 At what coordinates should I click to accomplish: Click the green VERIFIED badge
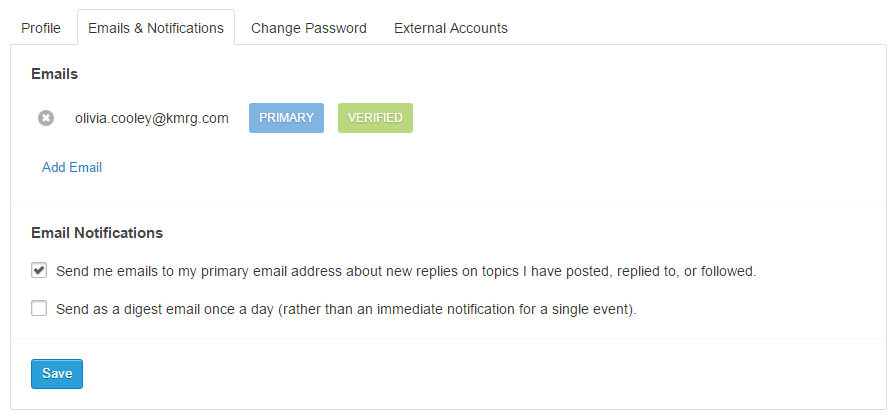375,118
